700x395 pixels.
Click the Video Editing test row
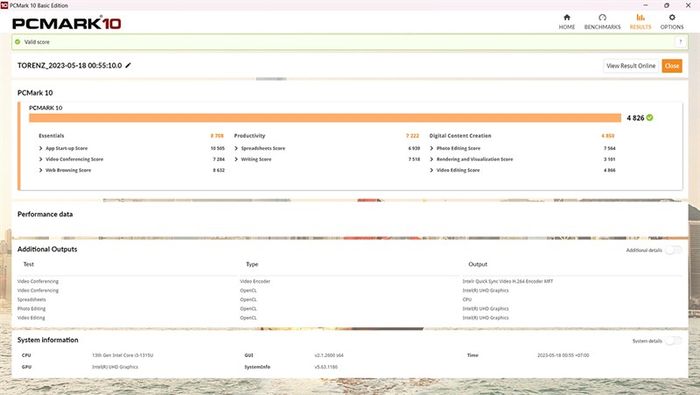pos(31,318)
